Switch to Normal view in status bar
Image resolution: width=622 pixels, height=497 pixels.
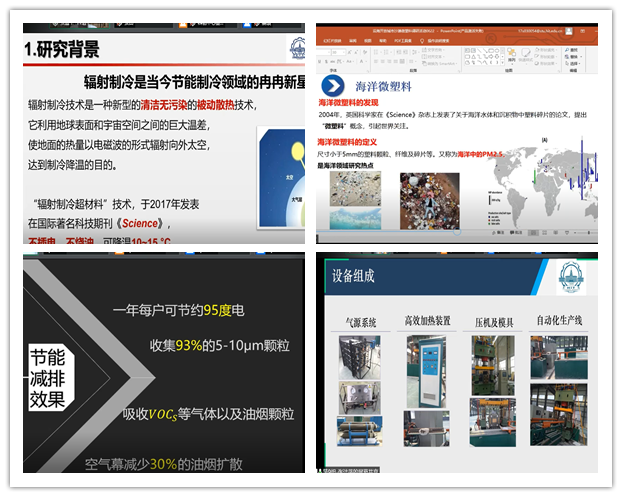(534, 233)
